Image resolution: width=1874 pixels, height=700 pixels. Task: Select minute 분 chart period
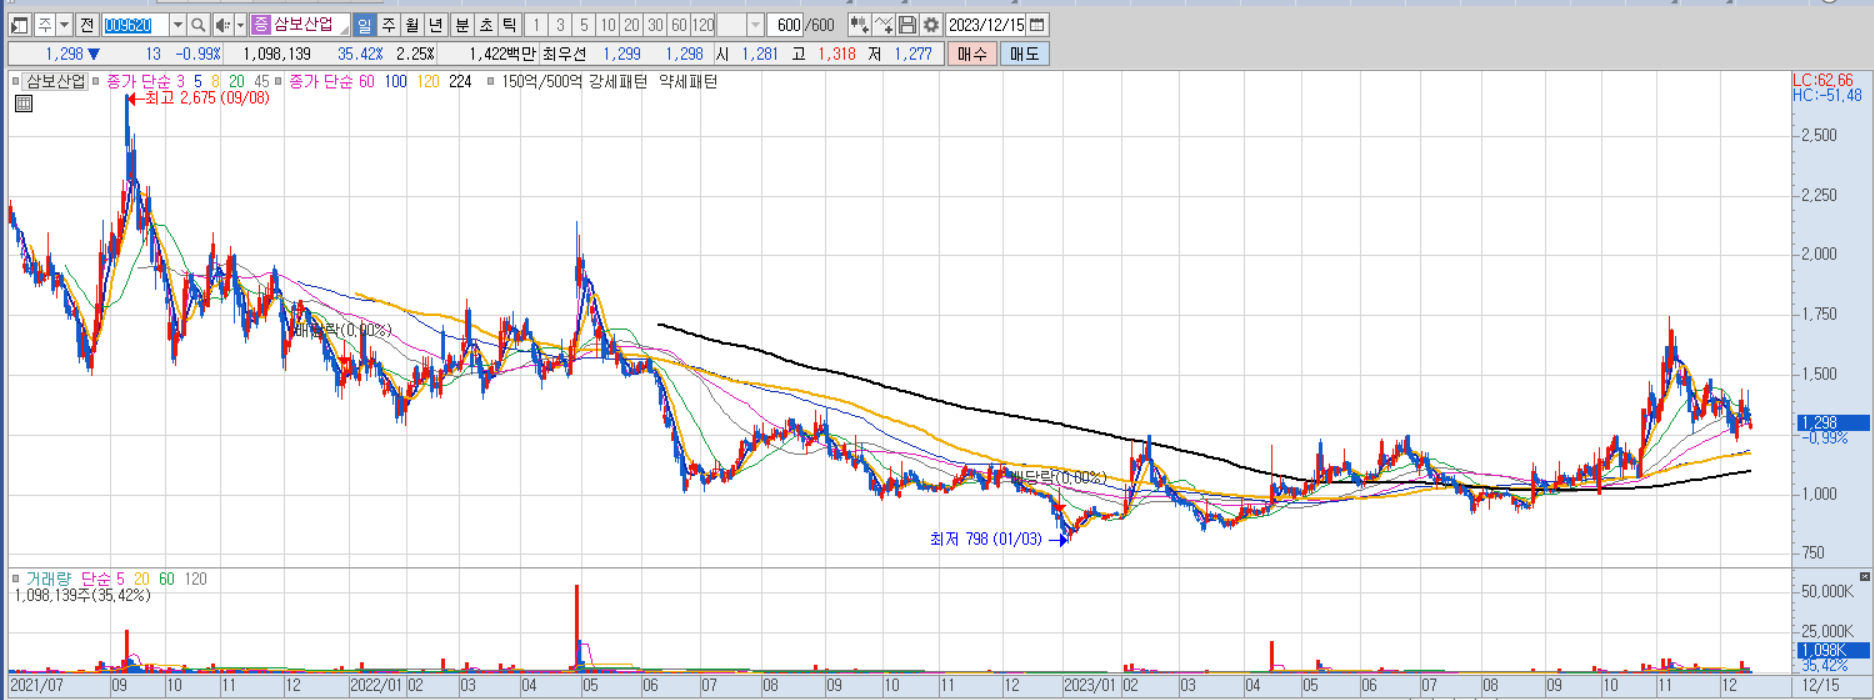462,25
